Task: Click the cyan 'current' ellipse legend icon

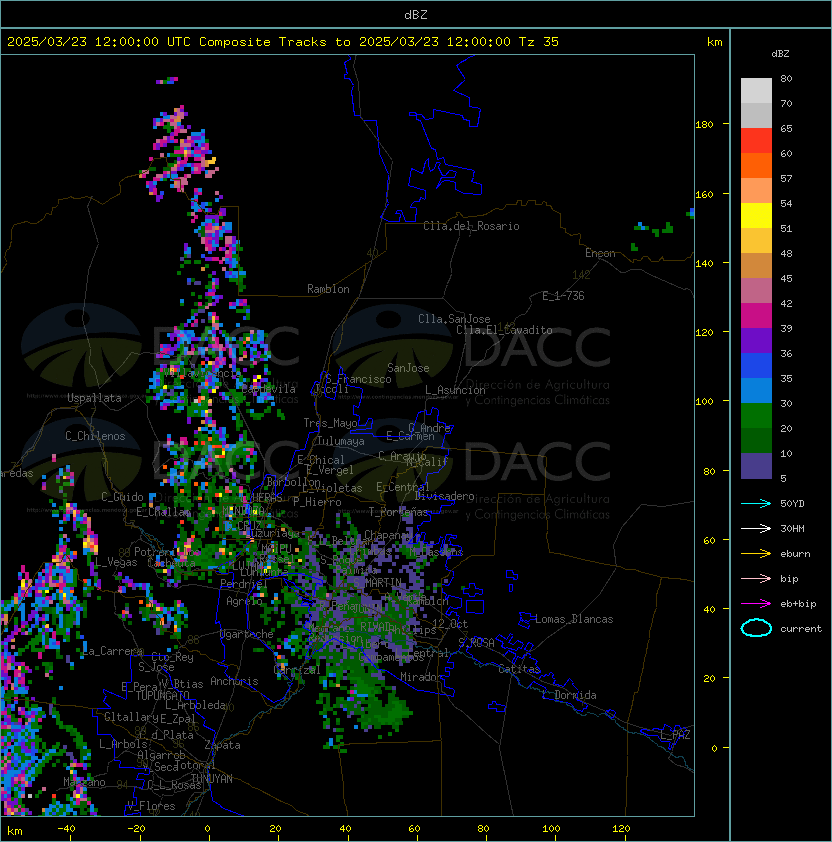Action: point(756,628)
